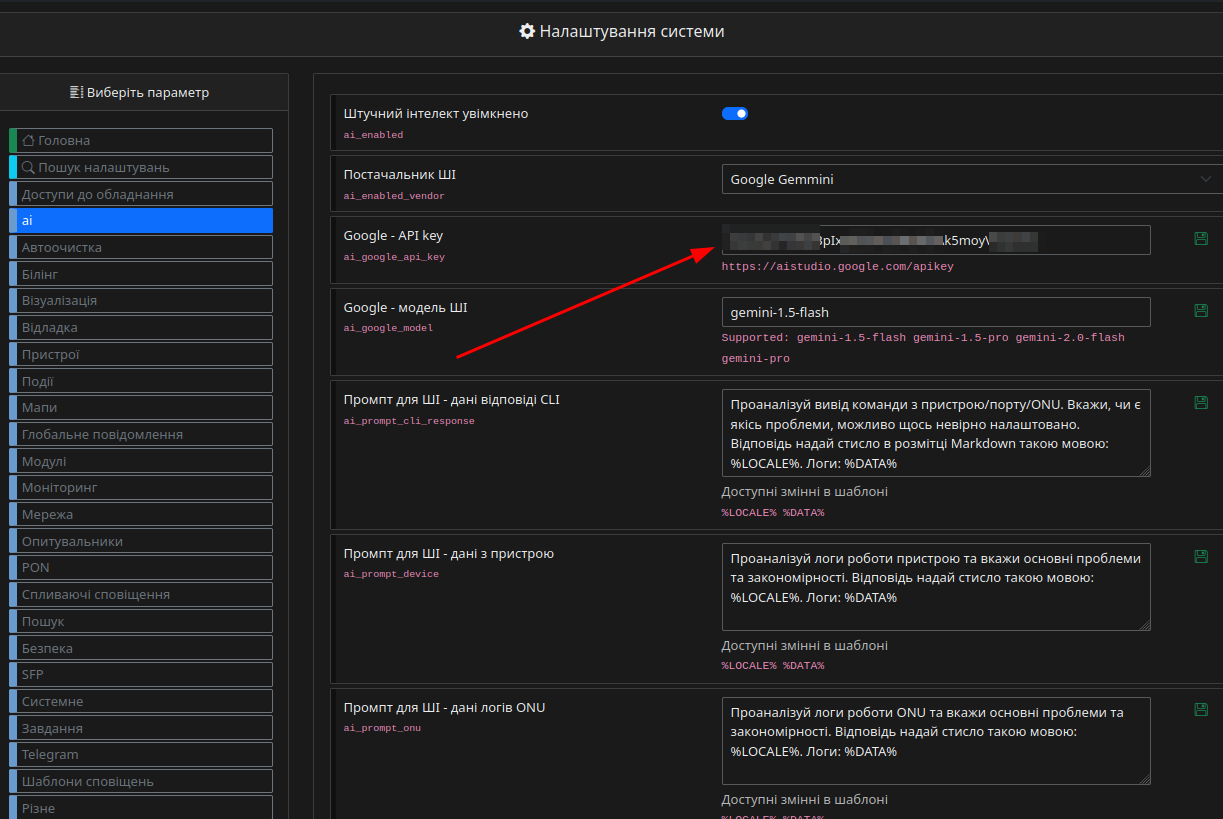This screenshot has height=819, width=1223.
Task: Click the ai_prompt_cli_response label
Action: (409, 421)
